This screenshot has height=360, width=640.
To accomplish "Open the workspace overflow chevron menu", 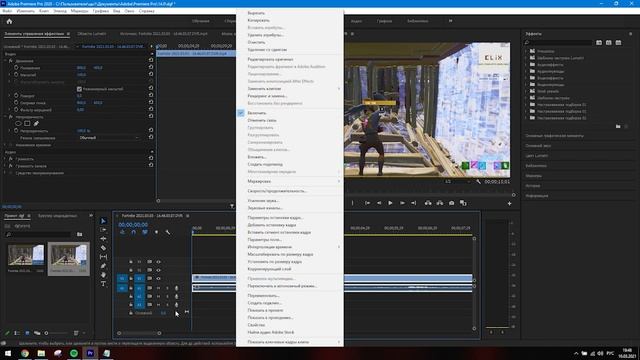I will (x=450, y=21).
